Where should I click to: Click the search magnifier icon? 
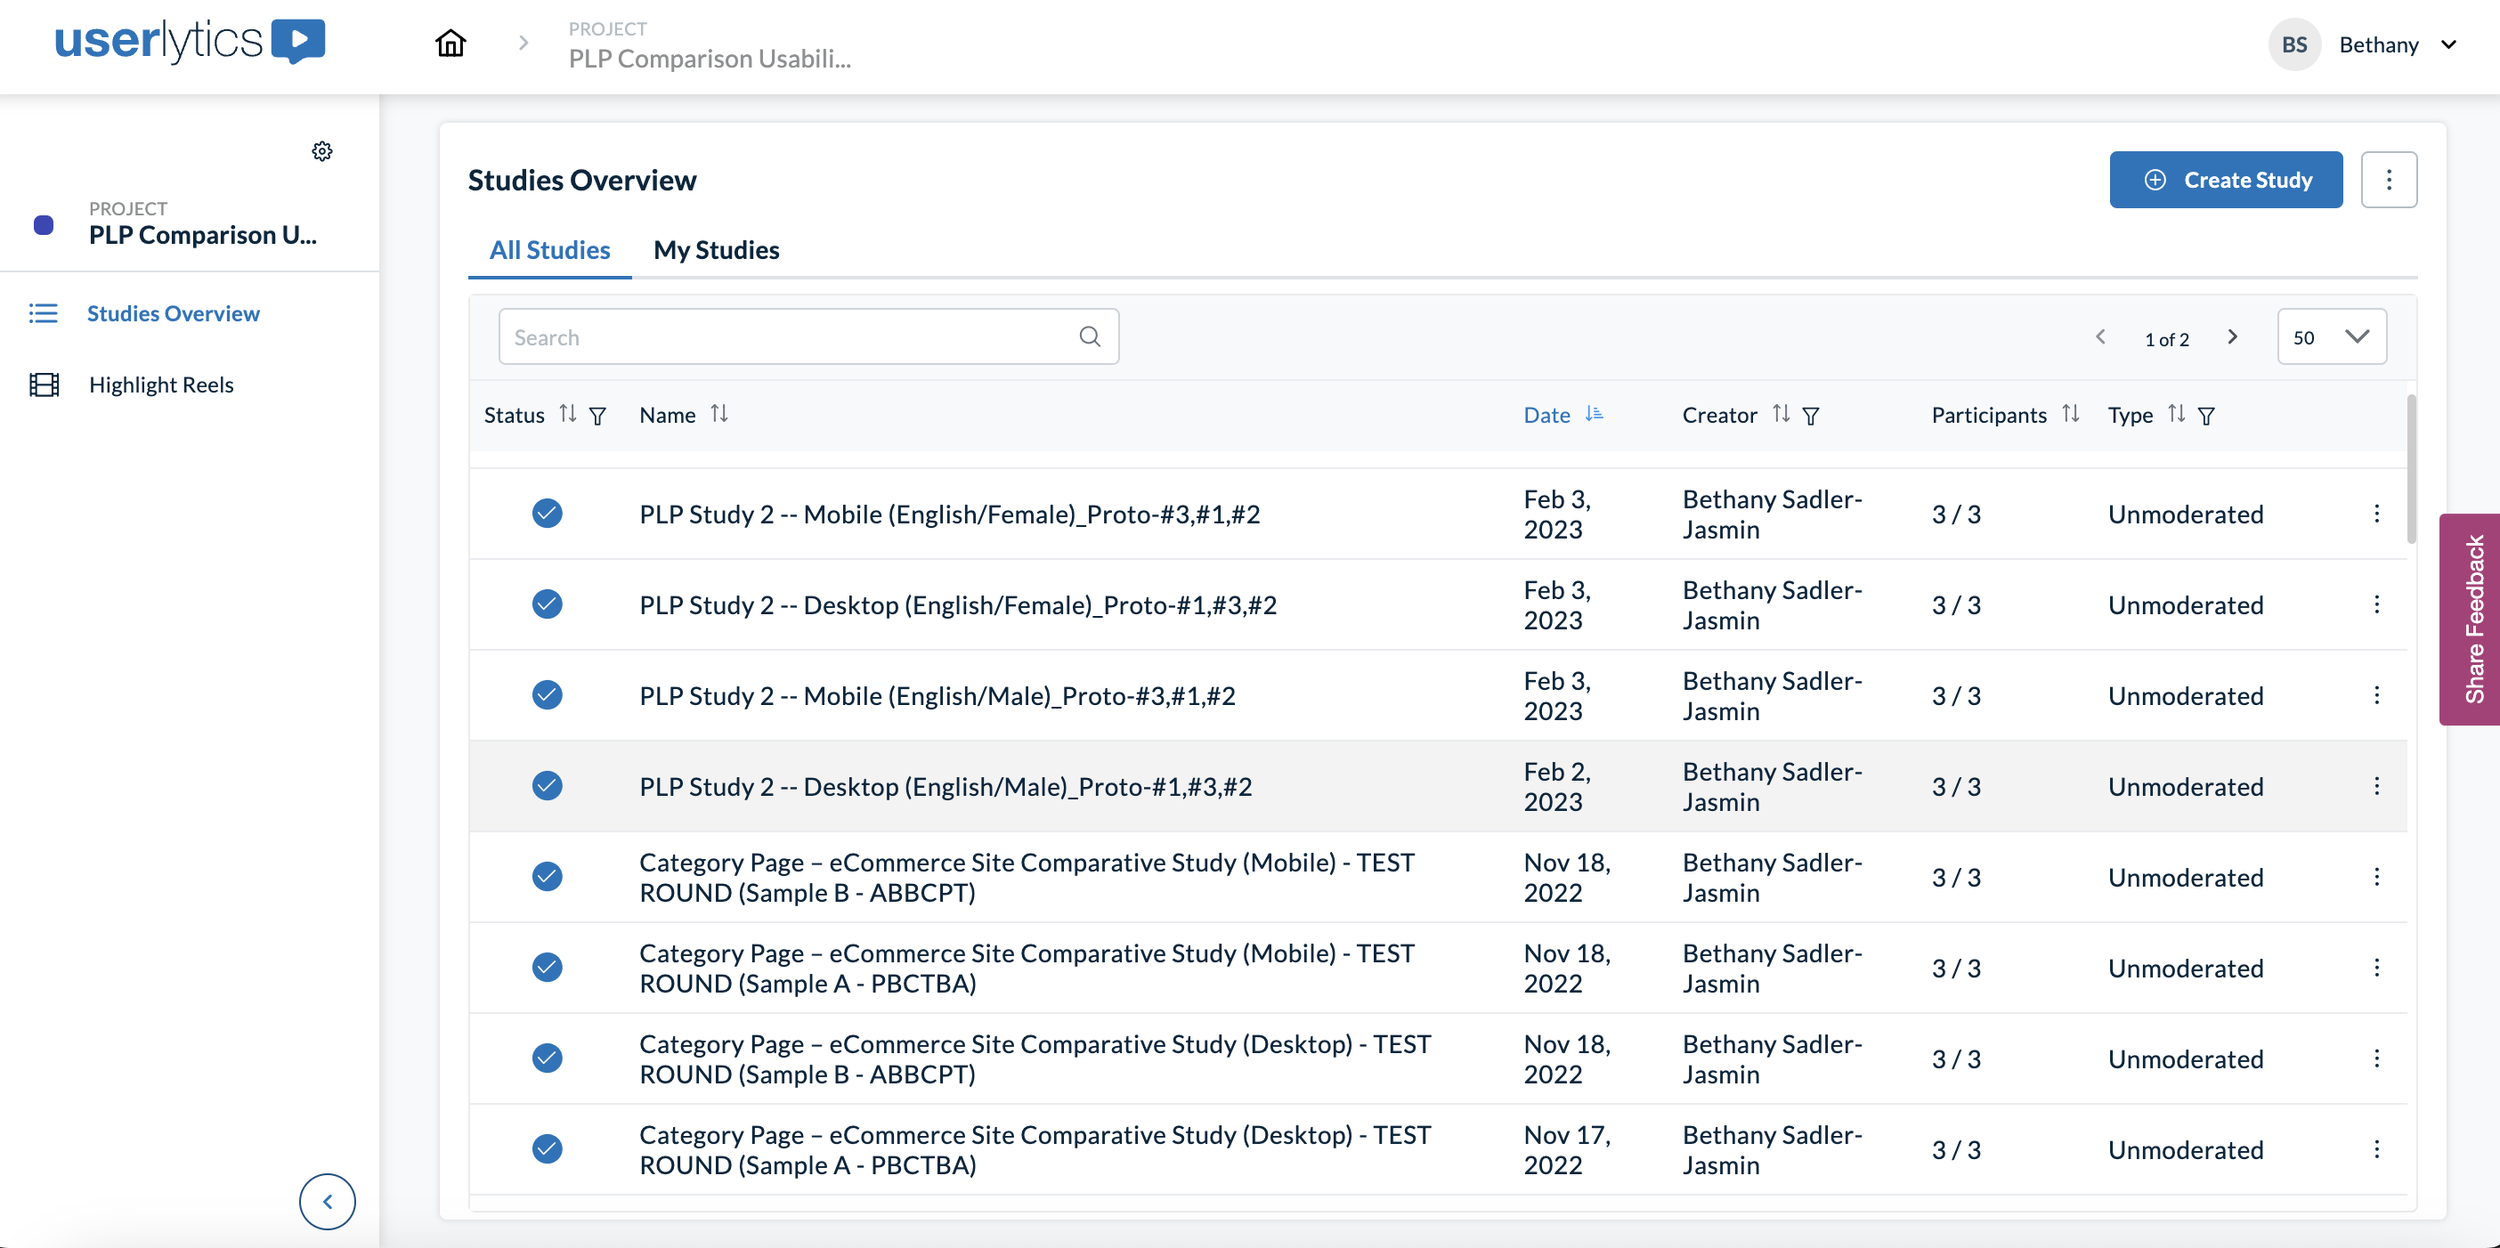[1089, 336]
